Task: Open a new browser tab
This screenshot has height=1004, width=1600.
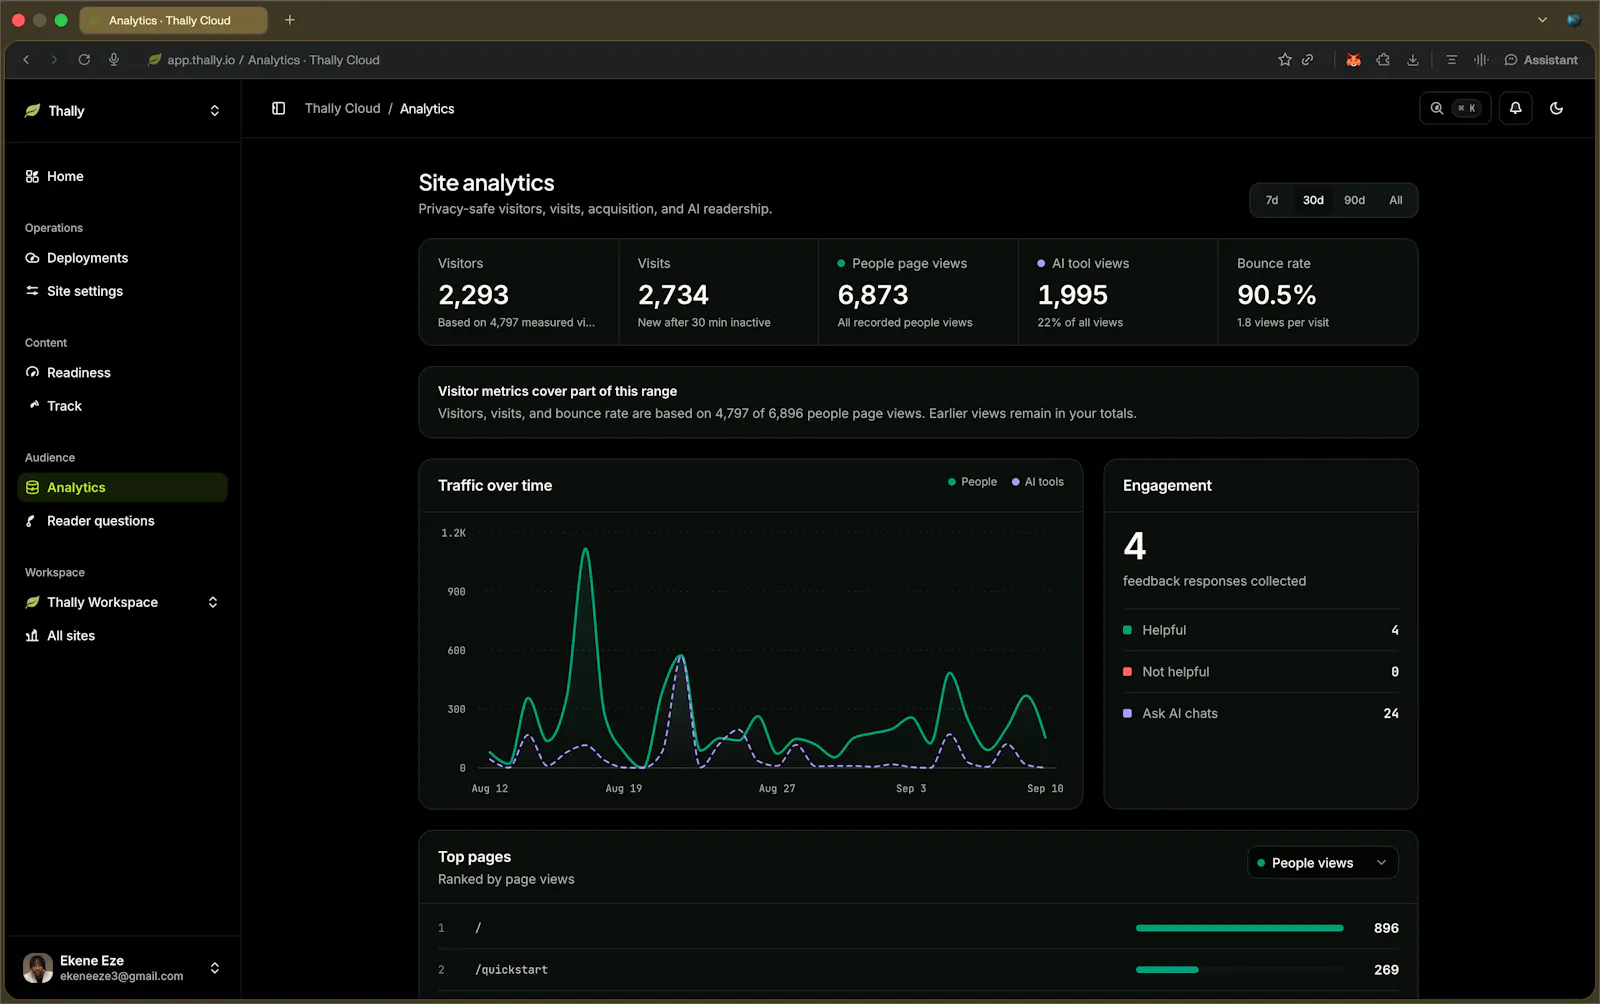Action: [290, 20]
